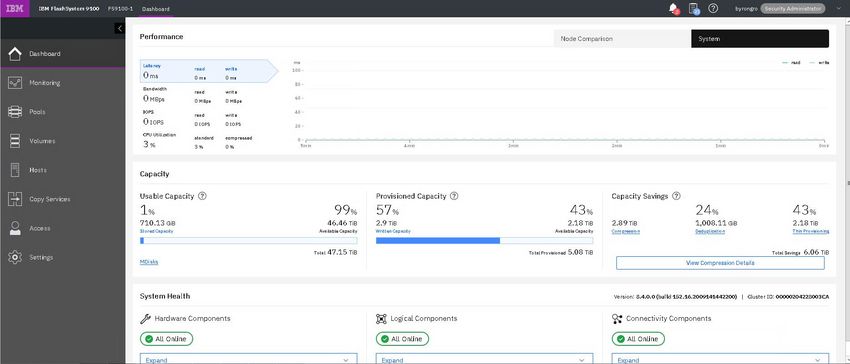The width and height of the screenshot is (850, 364).
Task: Open the alerts bell icon
Action: pyautogui.click(x=674, y=9)
